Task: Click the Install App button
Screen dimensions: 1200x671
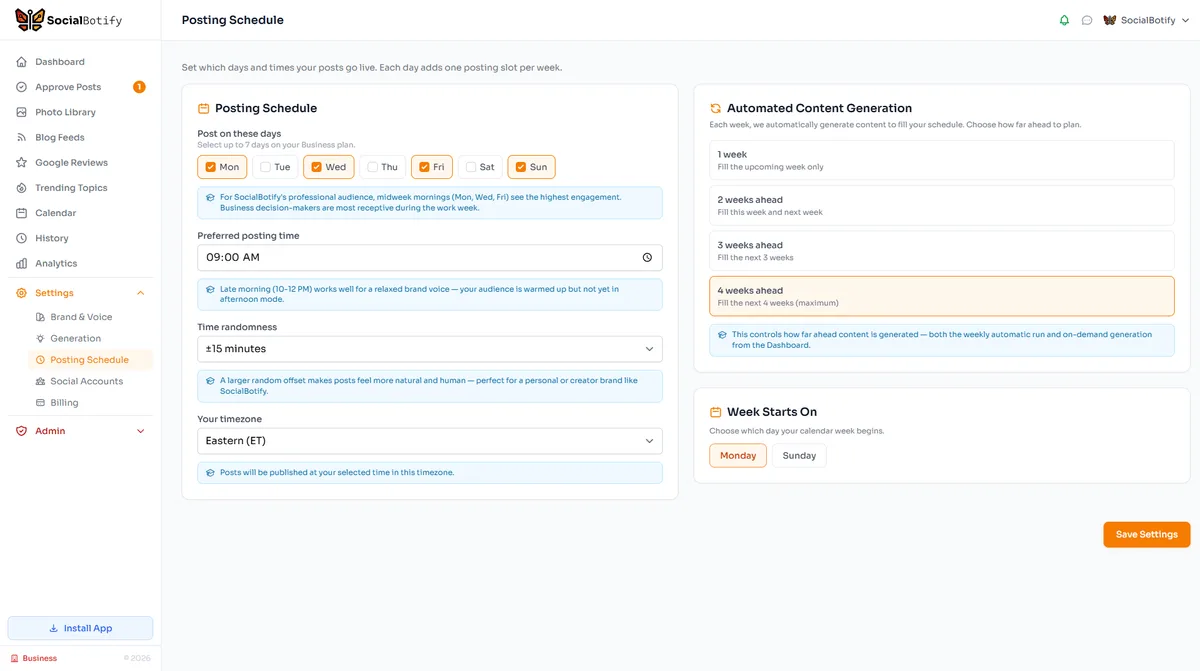Action: [80, 627]
